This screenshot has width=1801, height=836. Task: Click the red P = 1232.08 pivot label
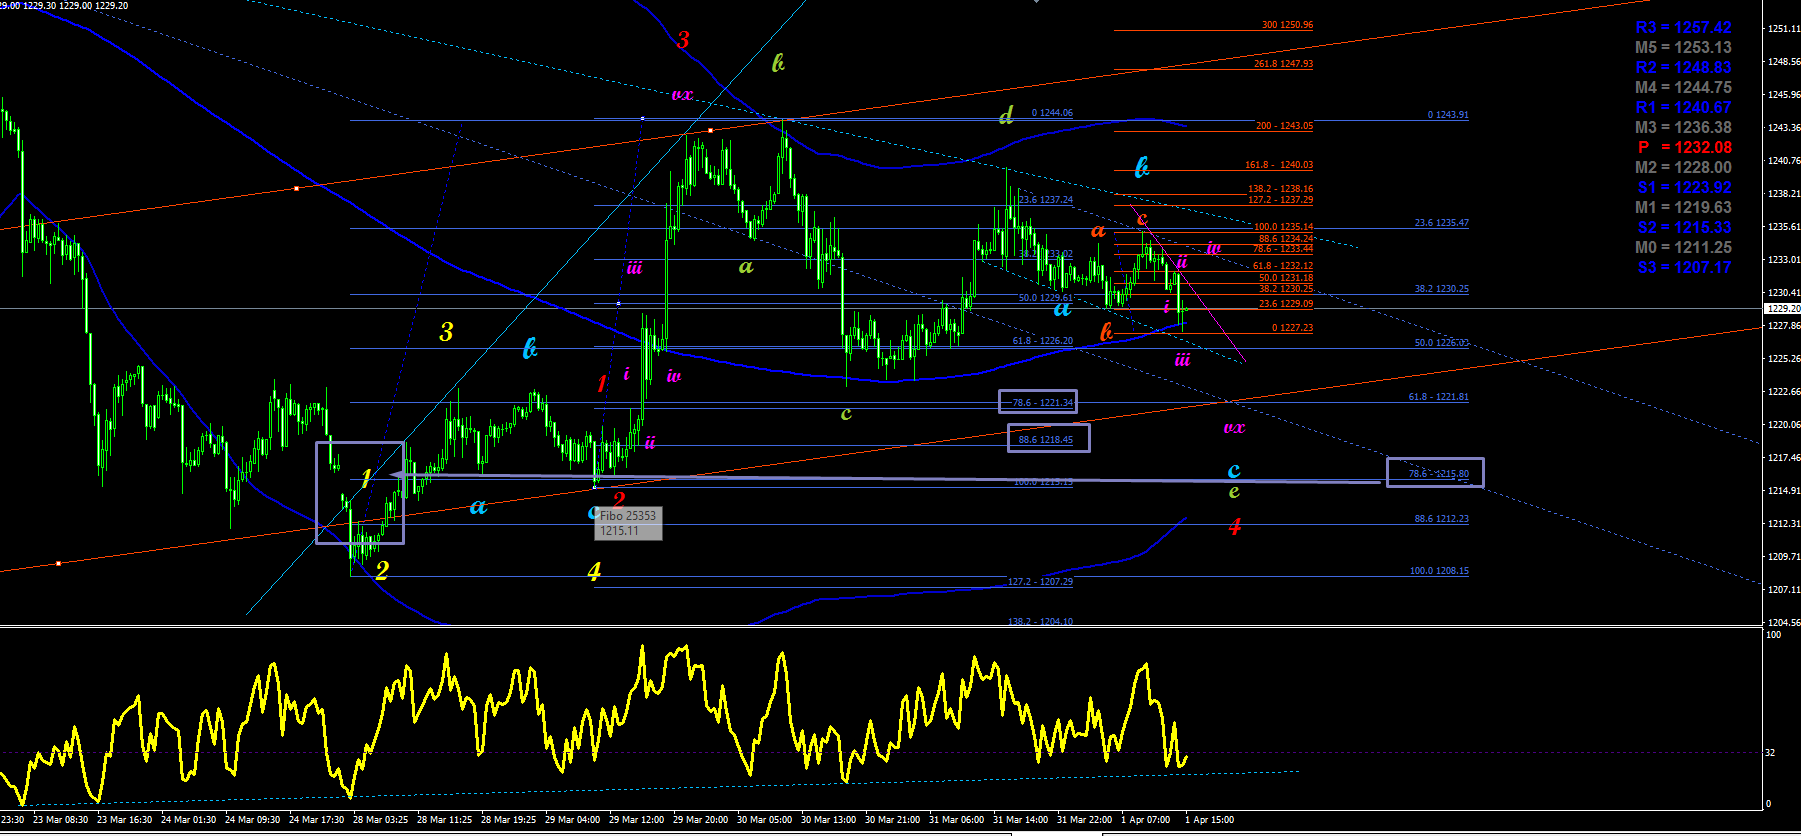coord(1684,148)
